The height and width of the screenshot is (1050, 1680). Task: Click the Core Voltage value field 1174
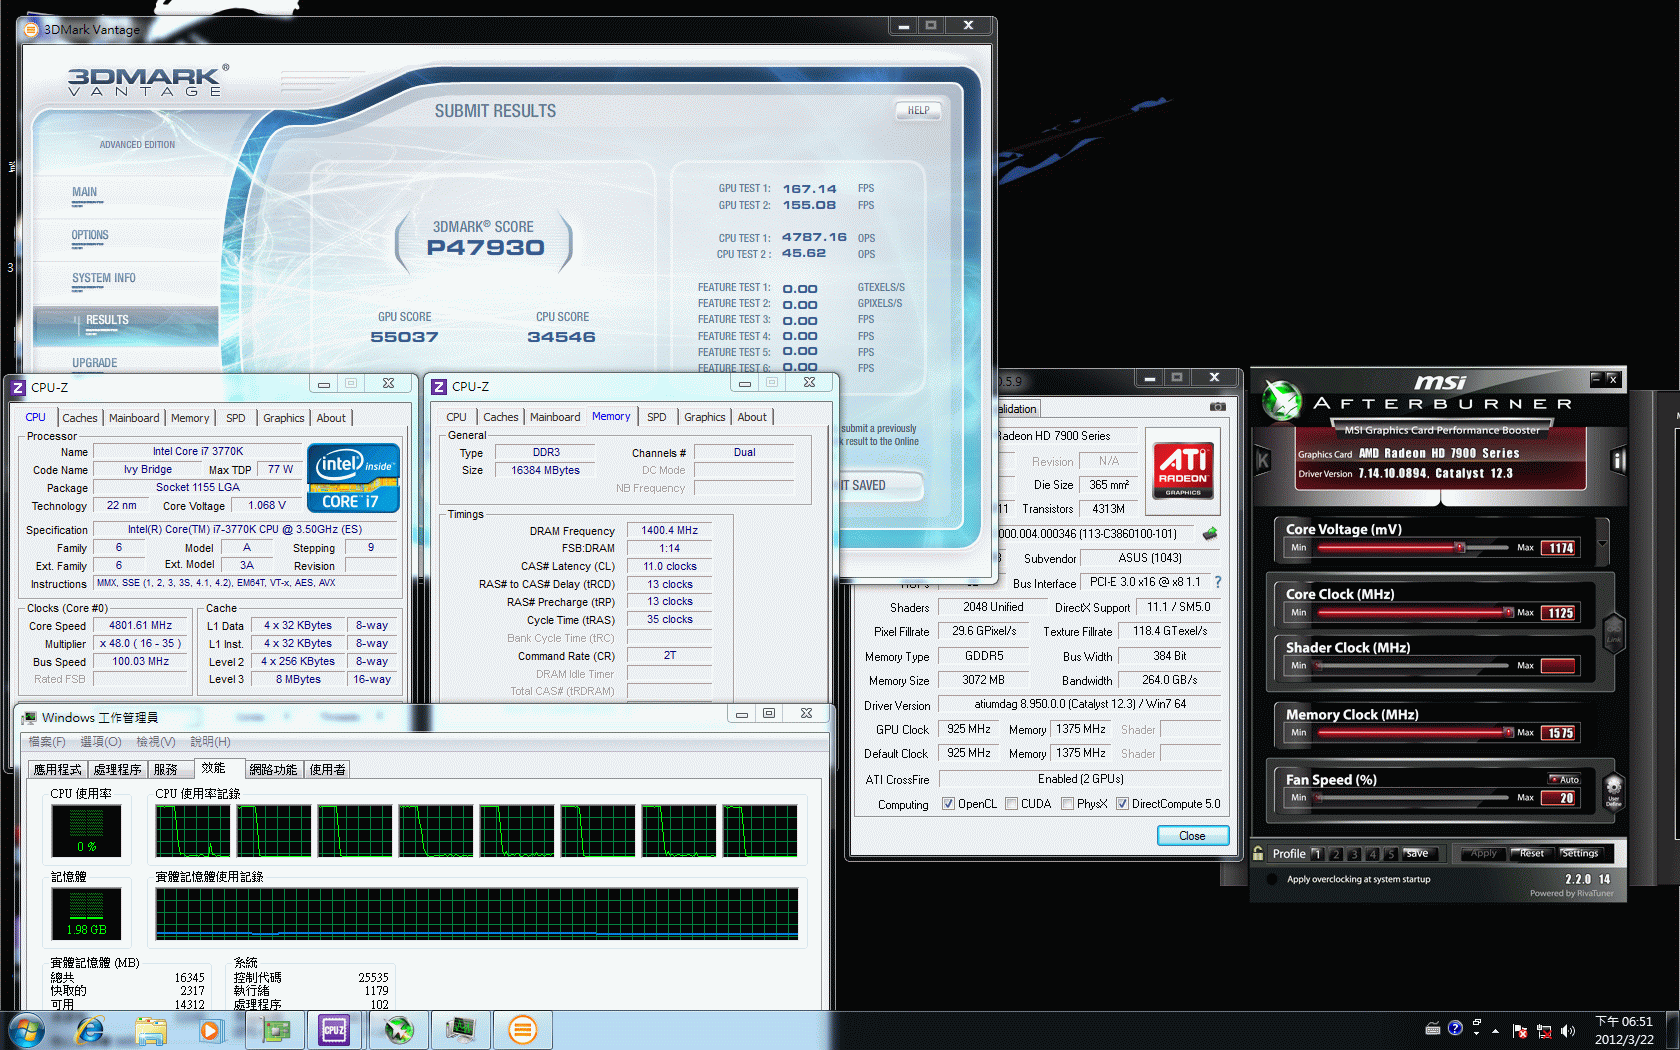click(1559, 547)
